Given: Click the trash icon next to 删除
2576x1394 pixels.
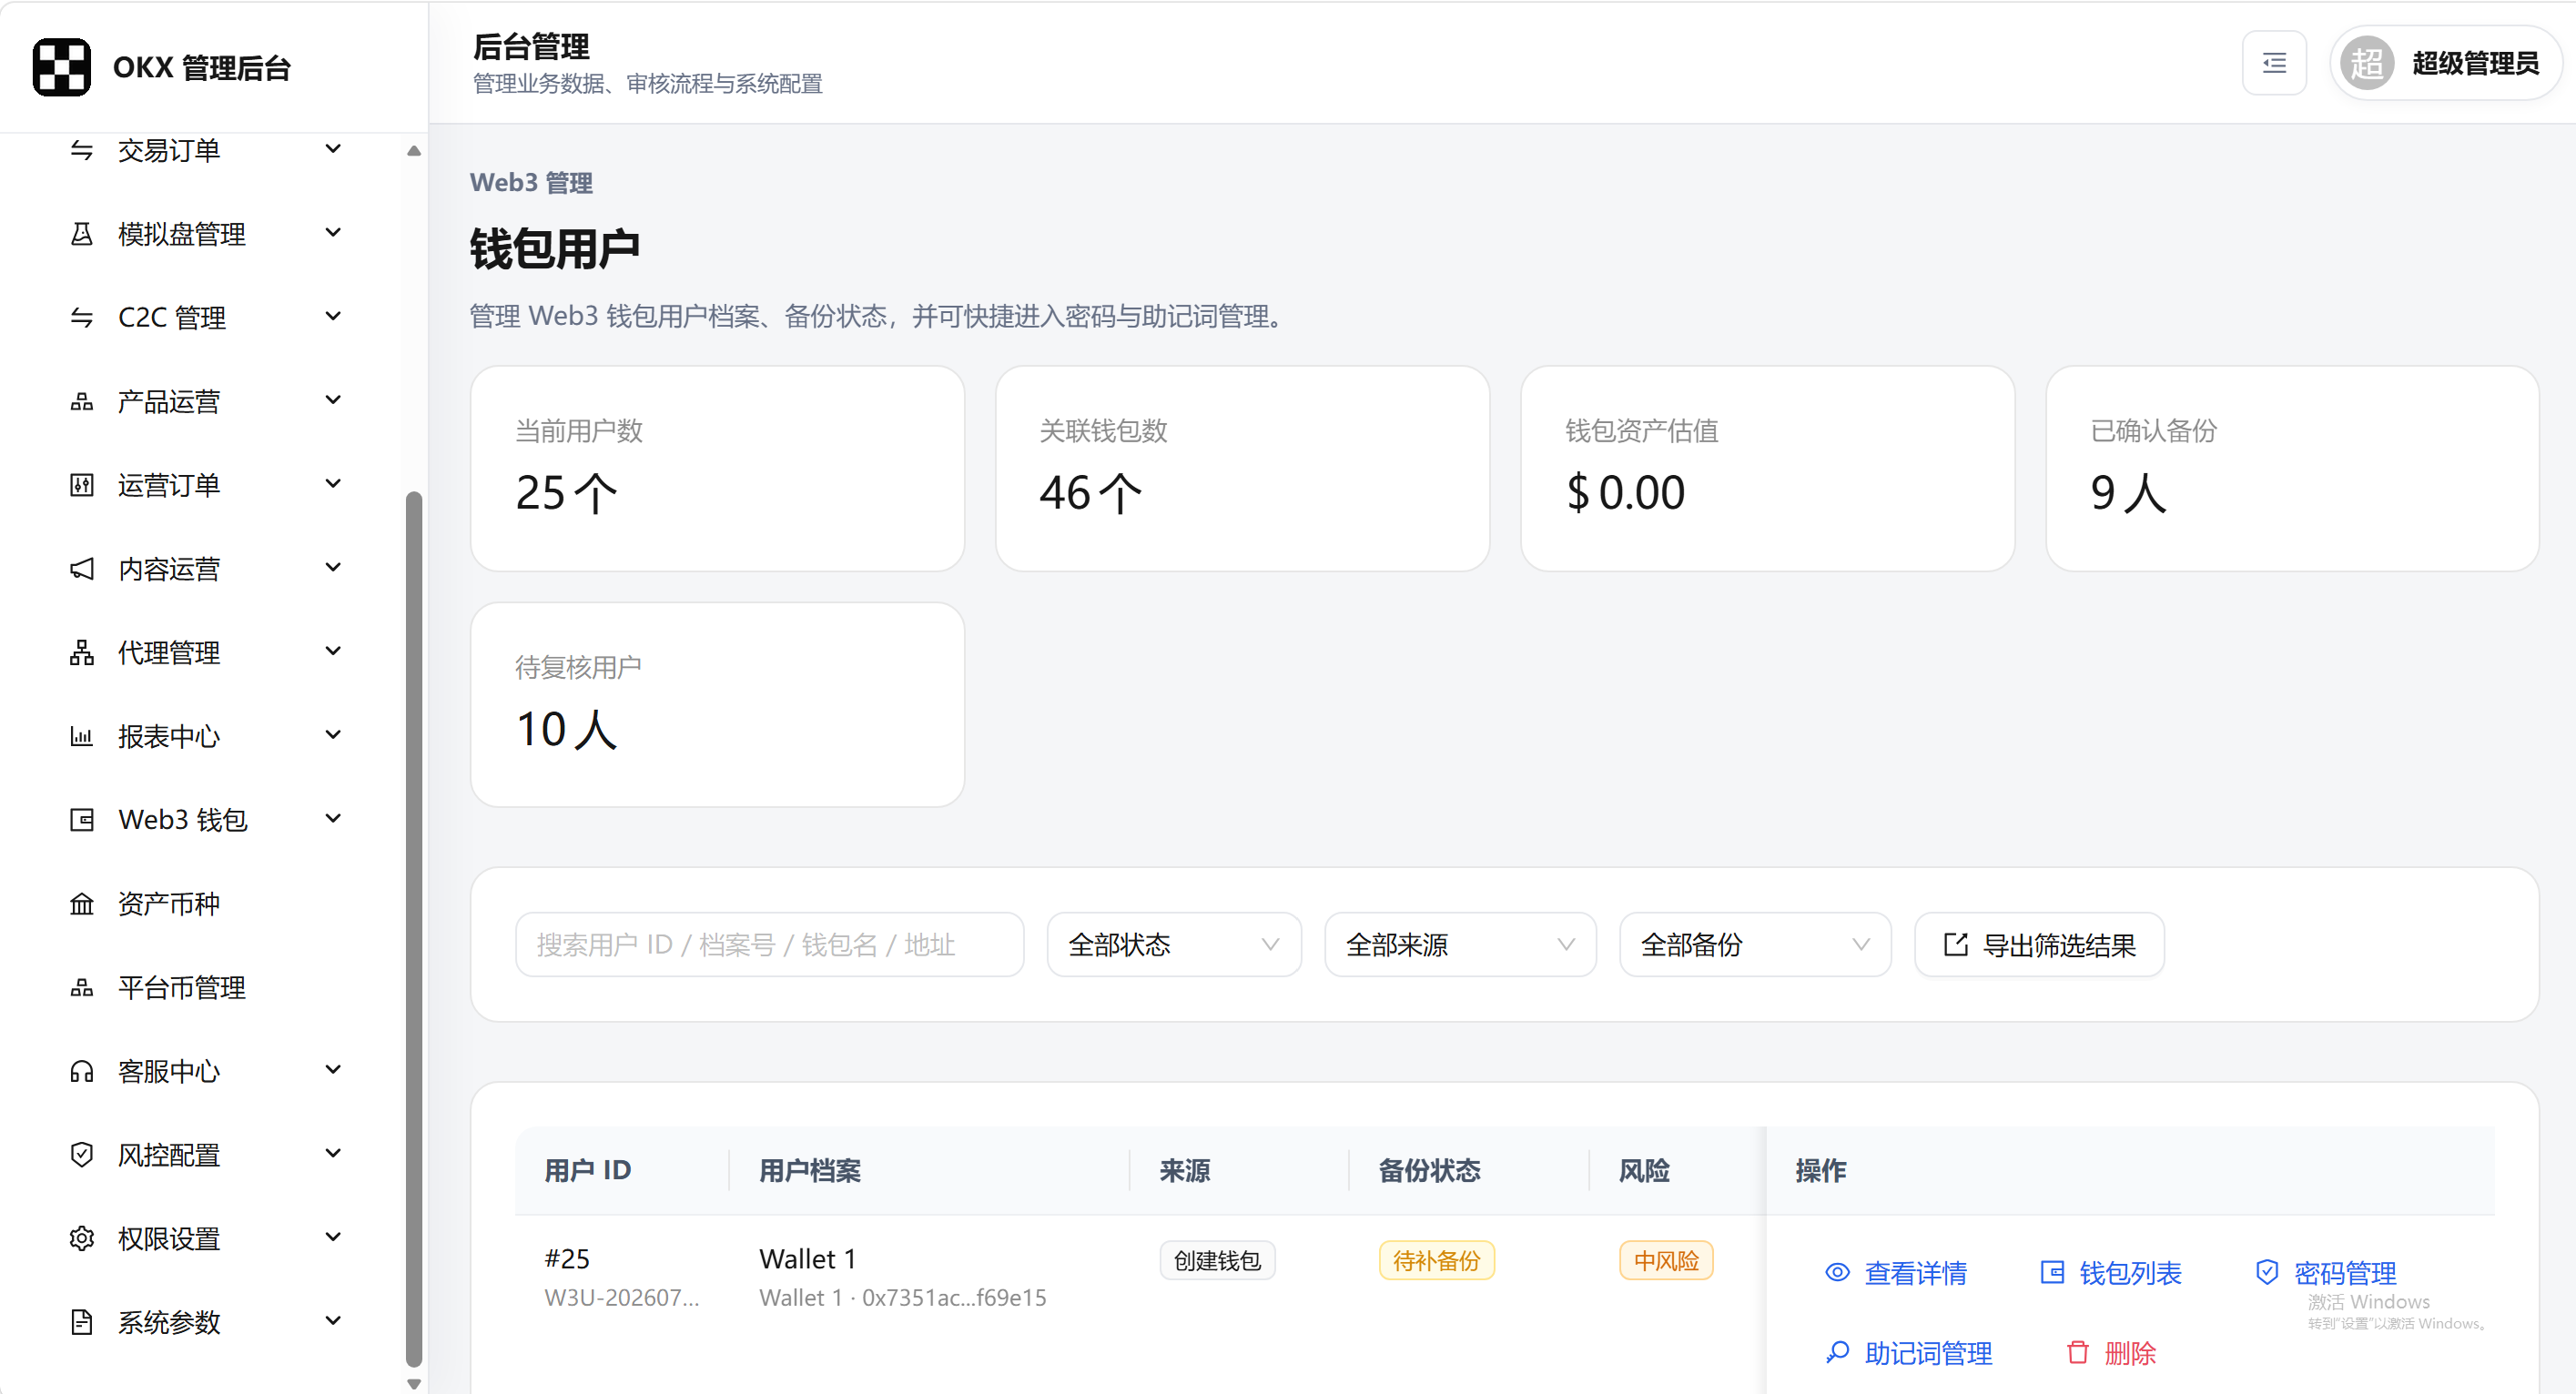Looking at the screenshot, I should pos(2077,1352).
